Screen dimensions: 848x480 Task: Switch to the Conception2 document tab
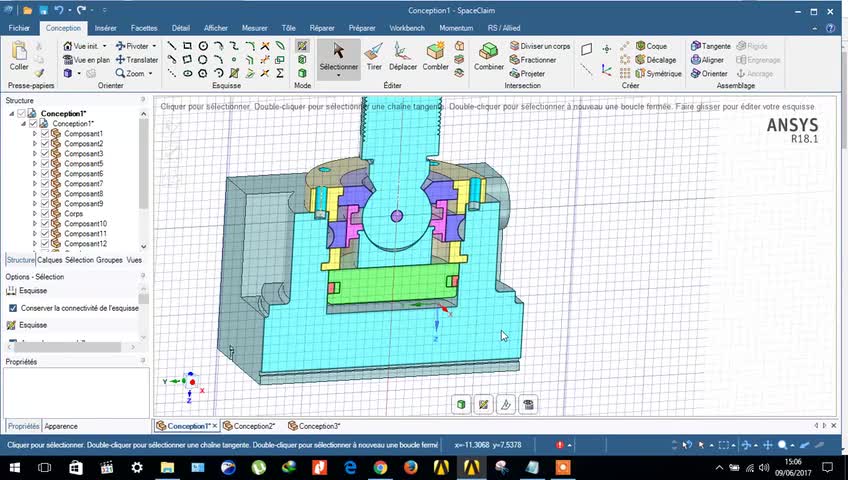[254, 426]
